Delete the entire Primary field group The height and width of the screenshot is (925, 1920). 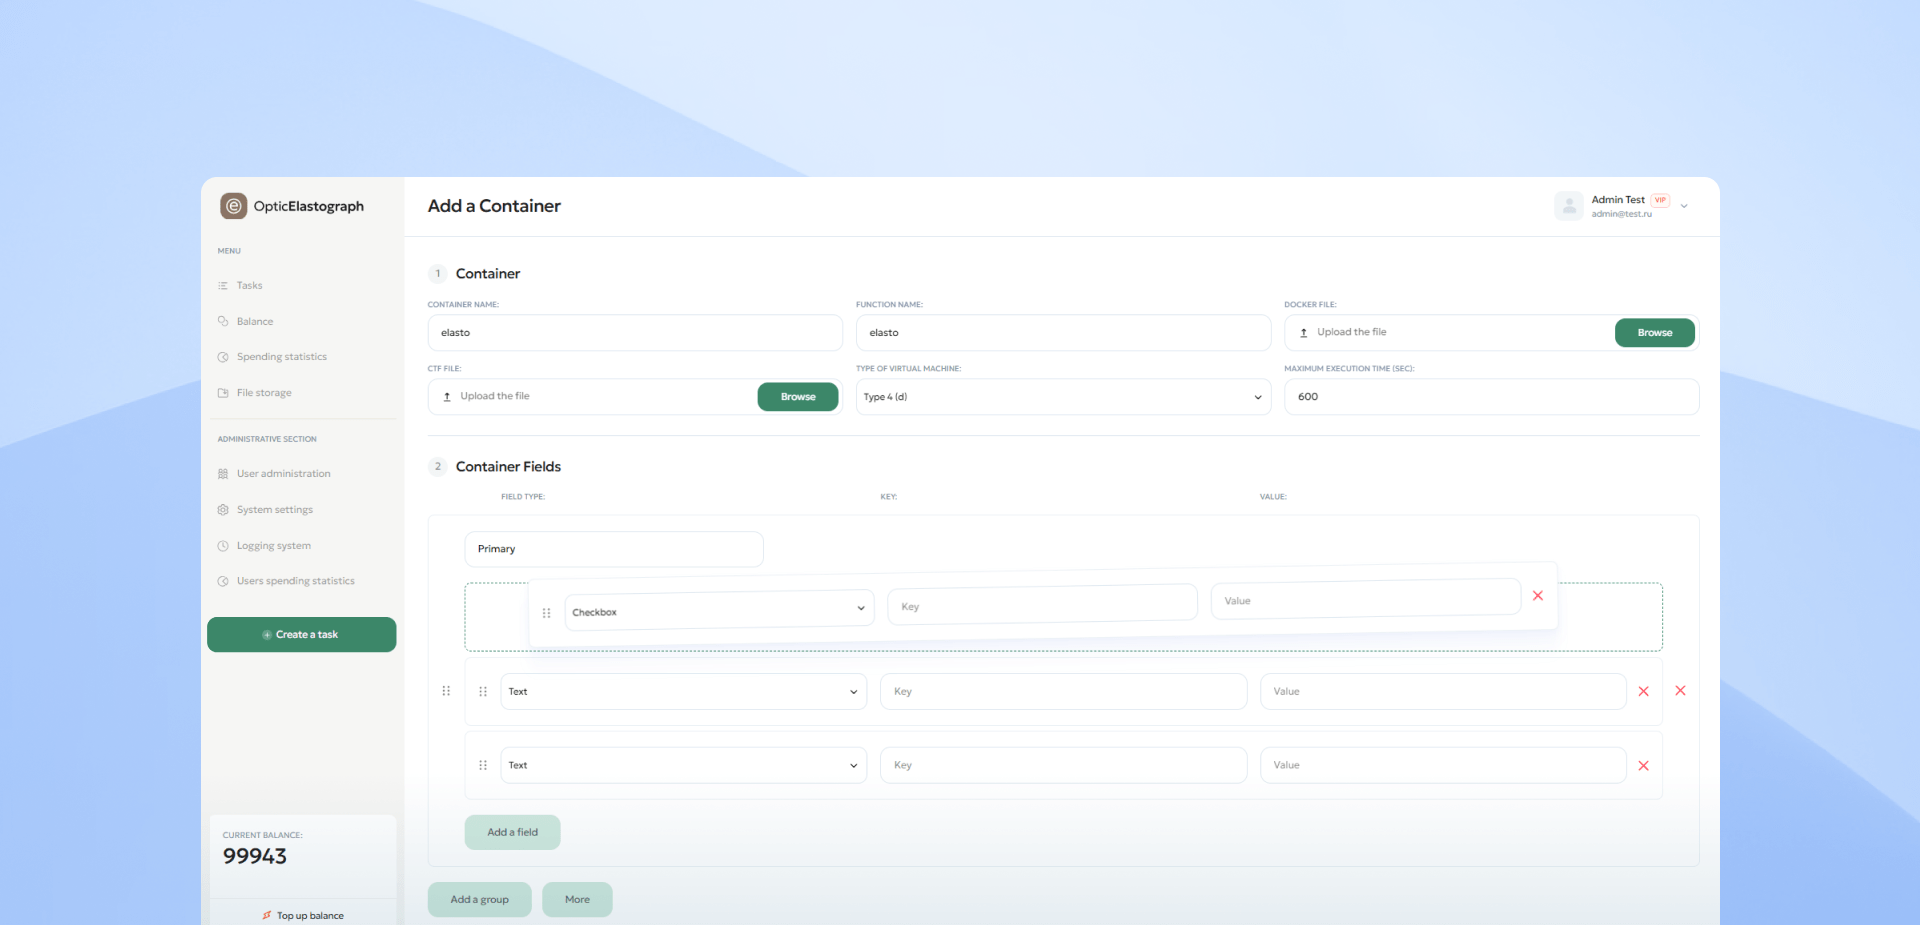[1680, 691]
